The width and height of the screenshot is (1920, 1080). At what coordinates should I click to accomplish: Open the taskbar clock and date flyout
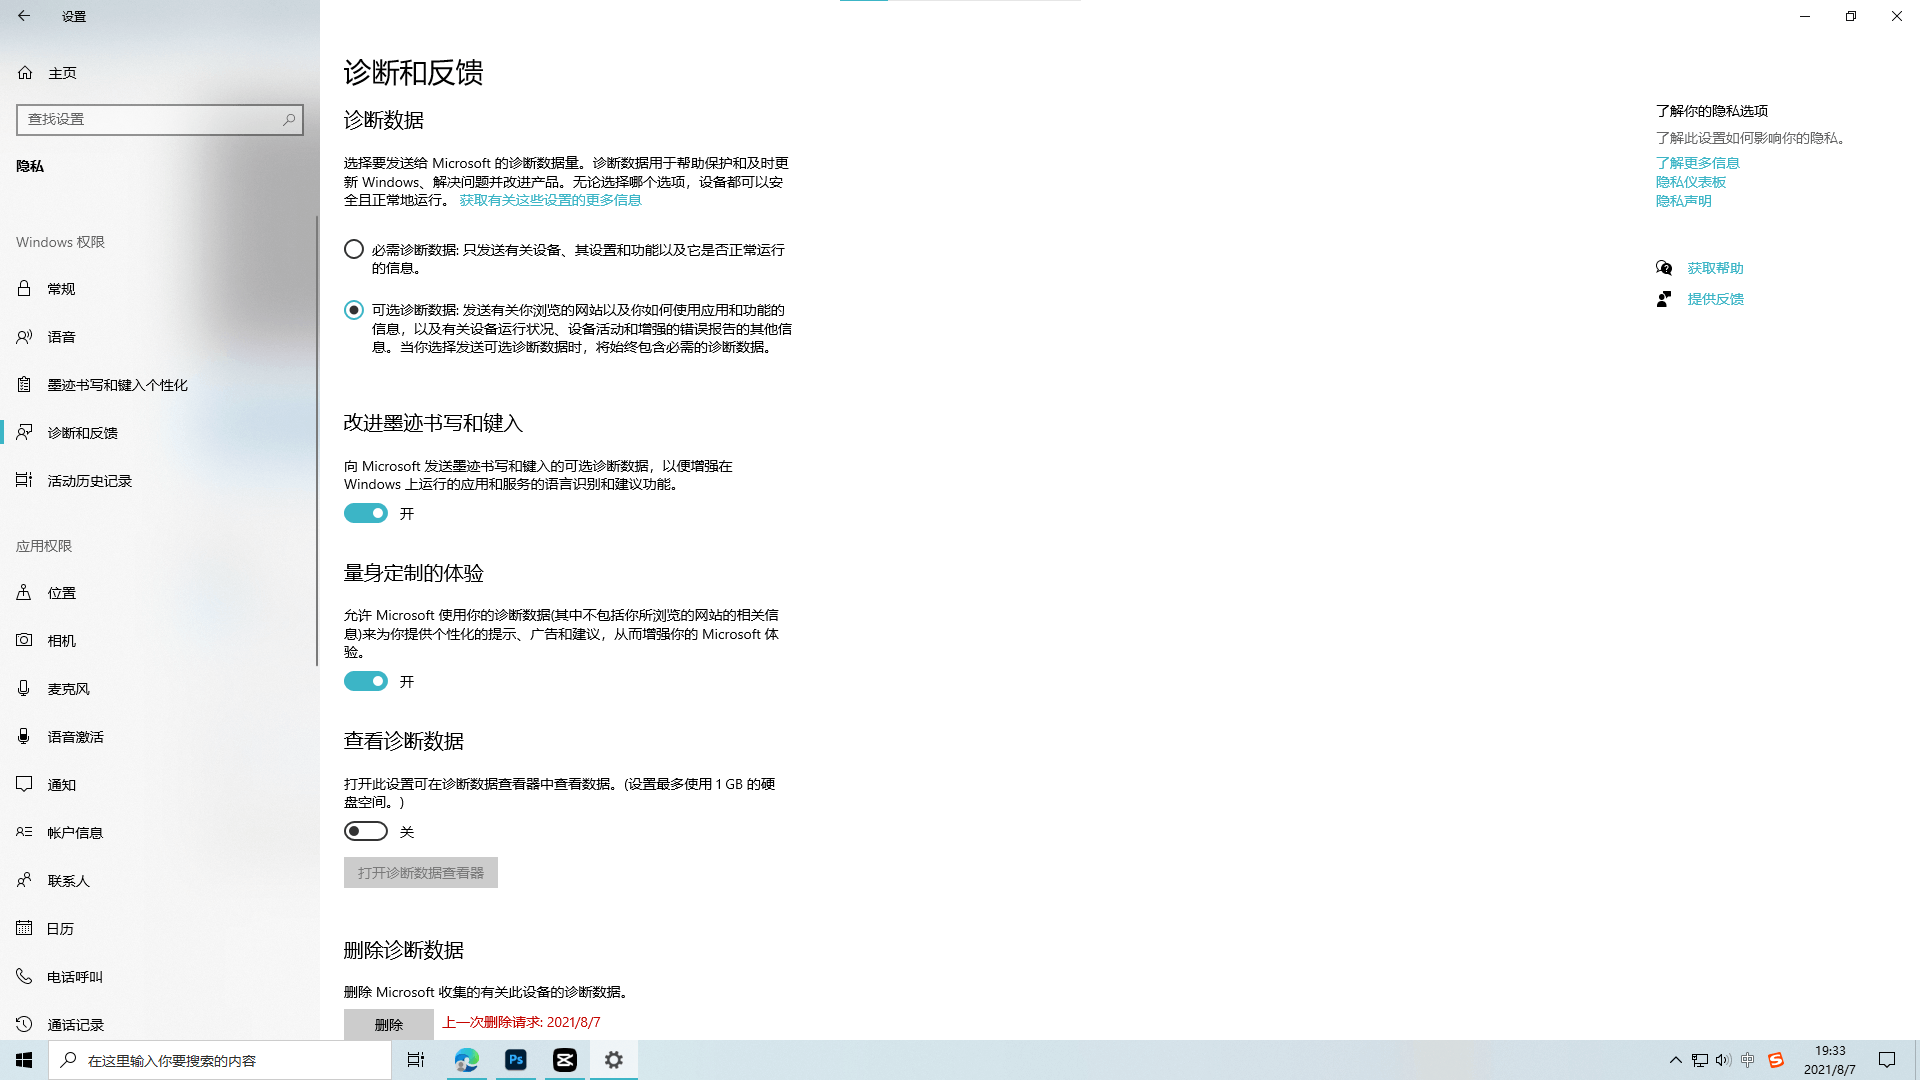point(1829,1060)
